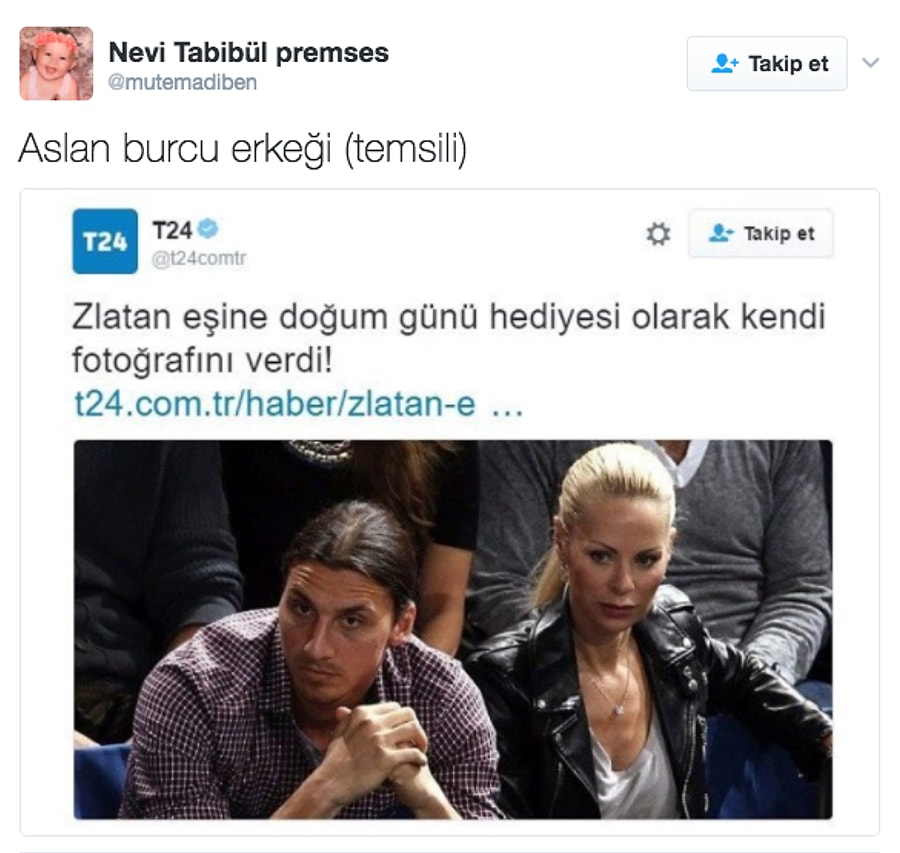Open the Nevi Tabibül premses baby avatar
Viewport: 900px width, 853px height.
56,64
